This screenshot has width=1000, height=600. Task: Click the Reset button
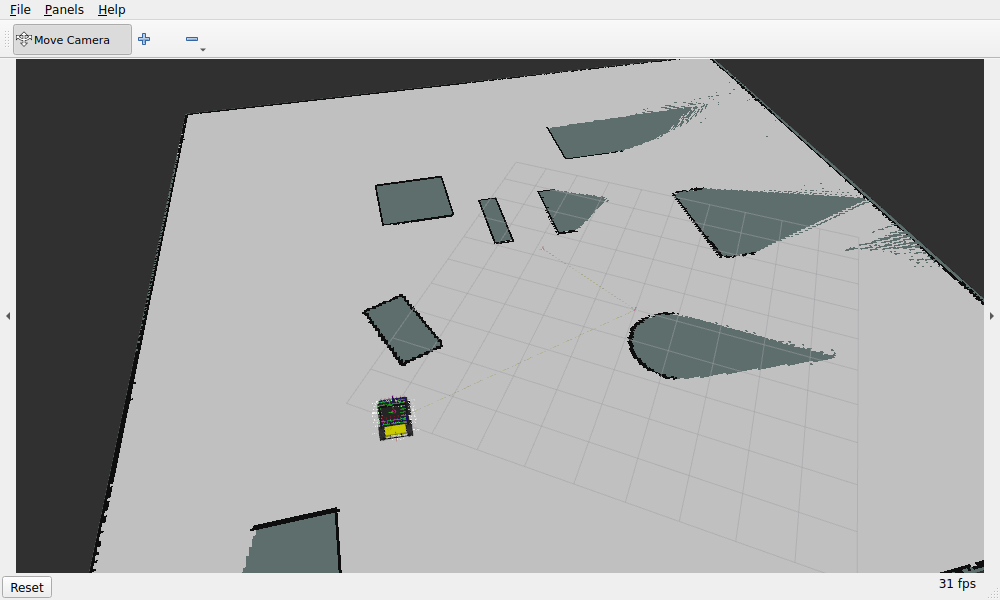pos(27,587)
